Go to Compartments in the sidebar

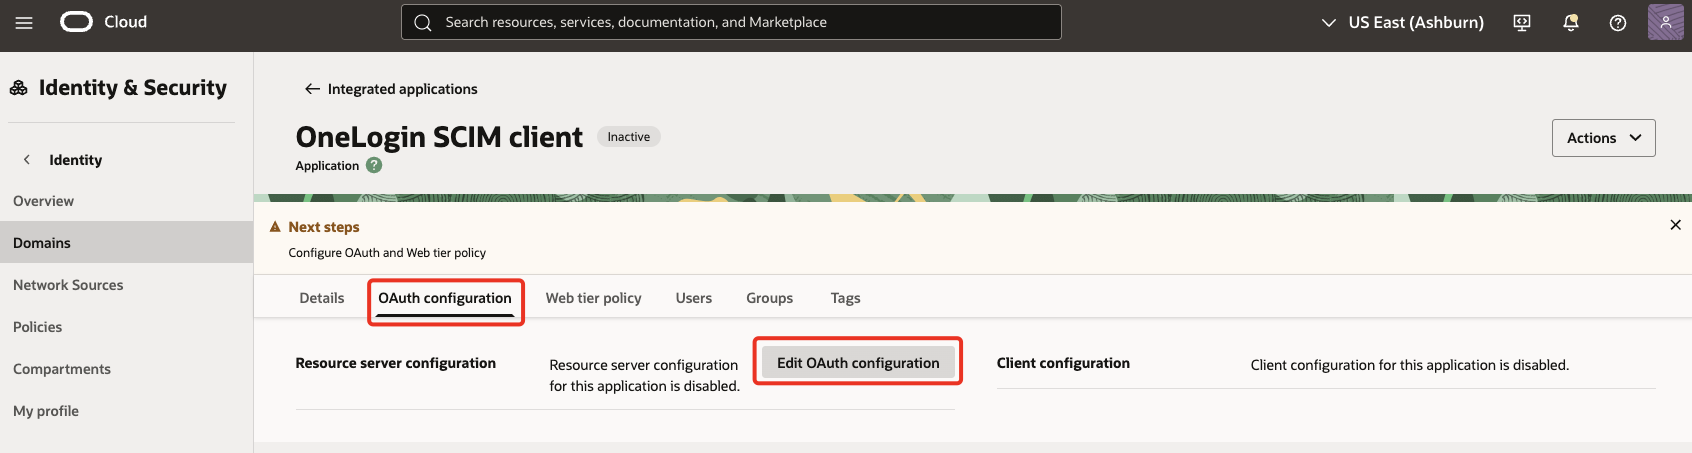click(x=62, y=369)
